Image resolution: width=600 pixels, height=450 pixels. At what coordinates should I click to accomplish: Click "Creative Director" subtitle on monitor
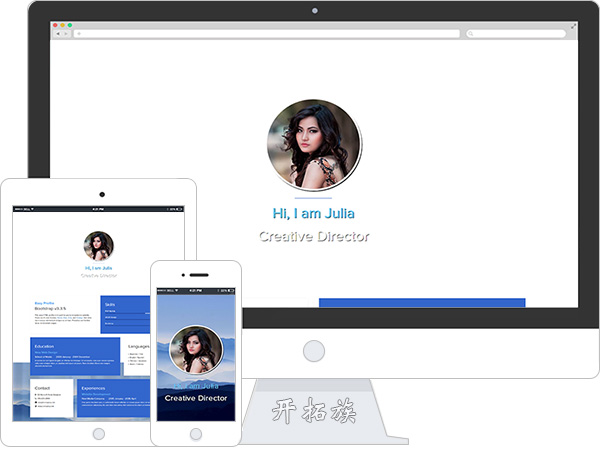click(314, 236)
